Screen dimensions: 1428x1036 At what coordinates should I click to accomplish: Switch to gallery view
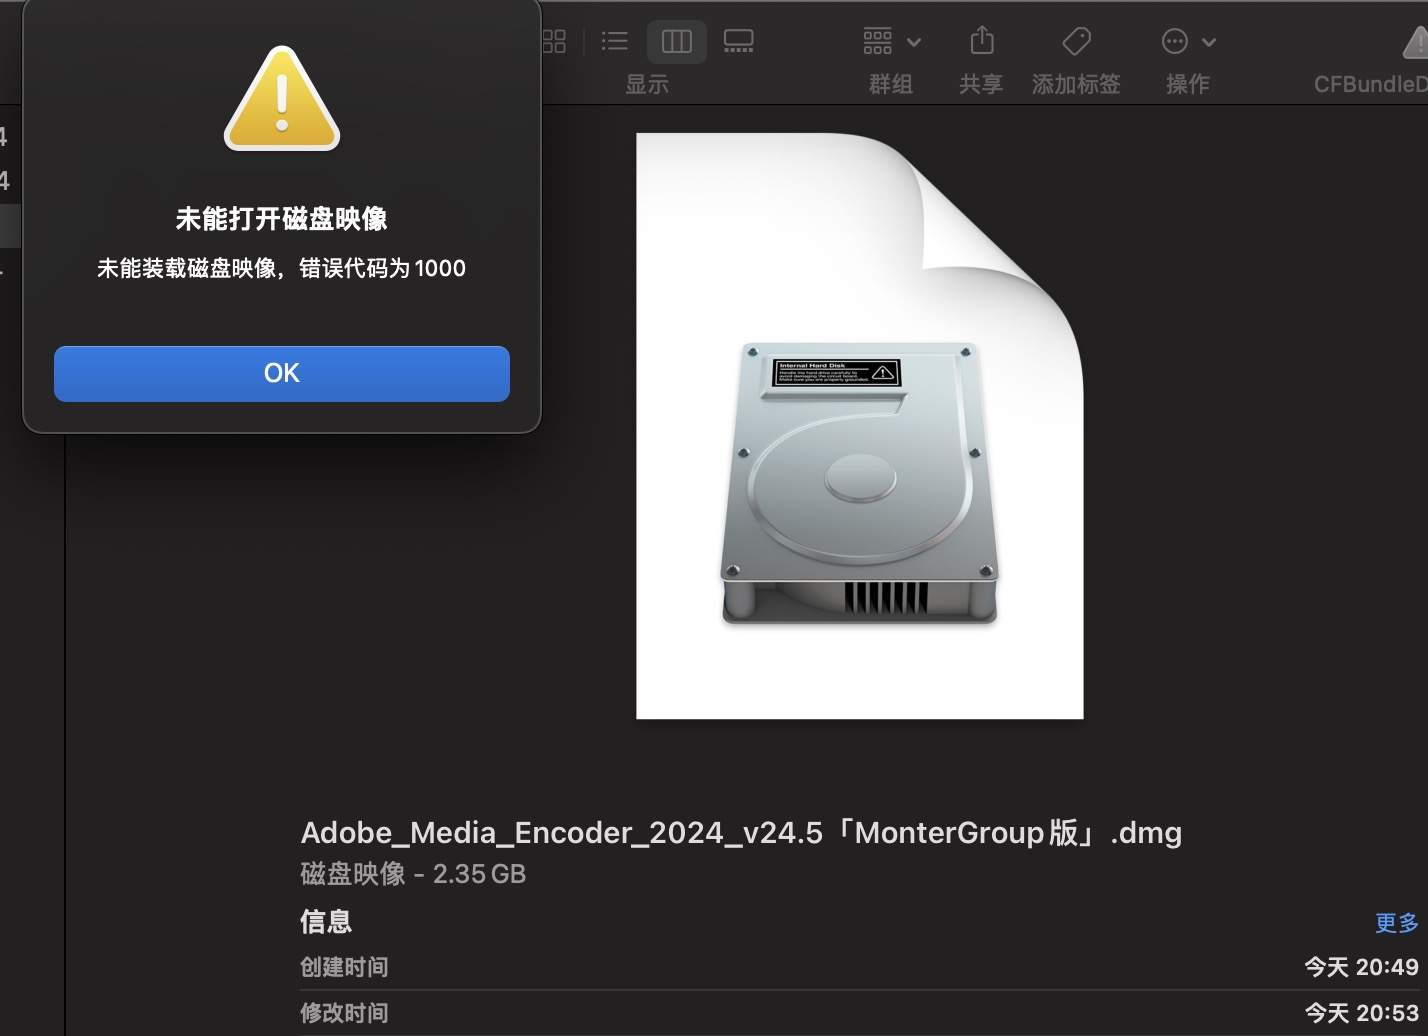(738, 41)
